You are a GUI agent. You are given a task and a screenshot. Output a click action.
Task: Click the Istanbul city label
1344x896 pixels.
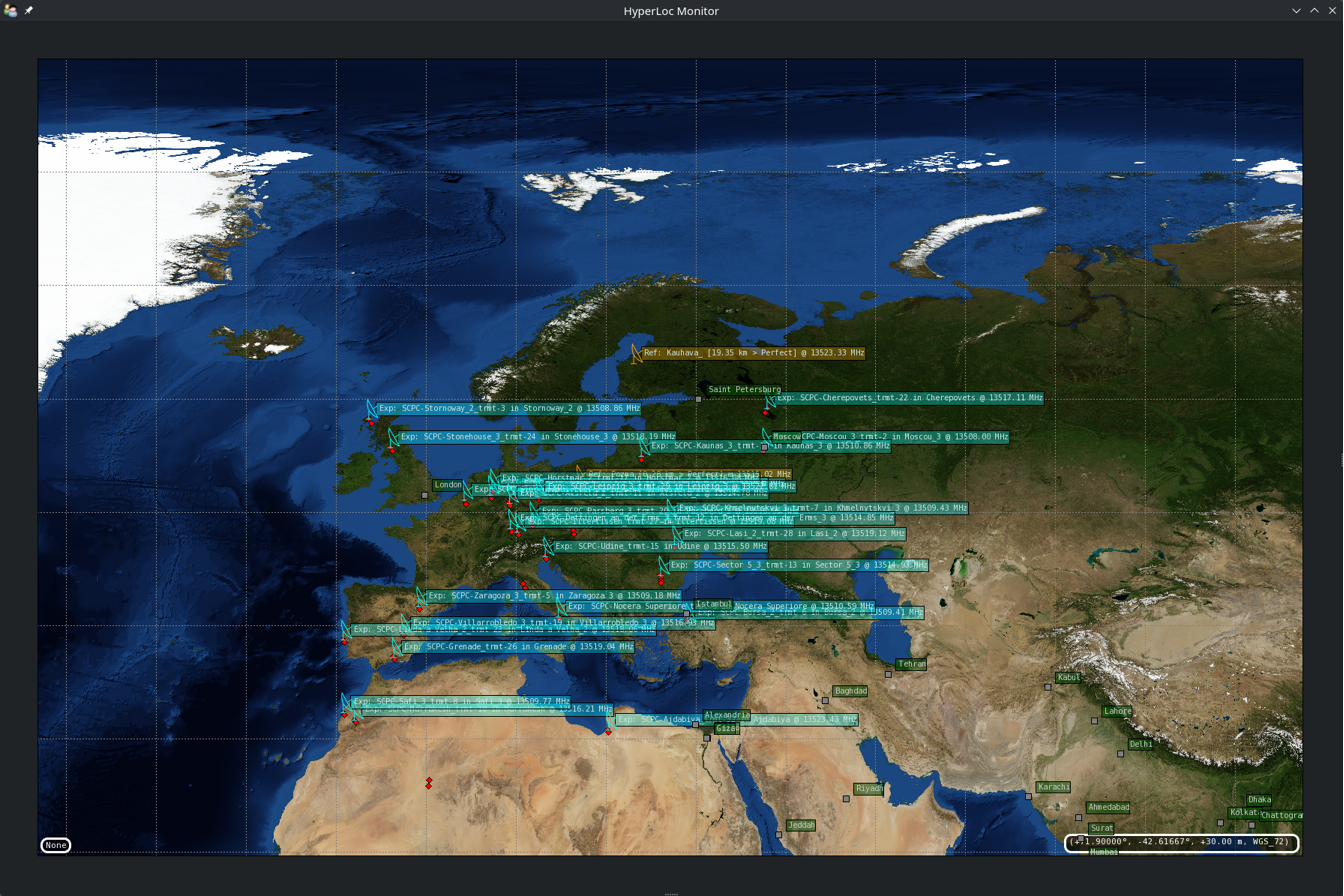coord(714,604)
